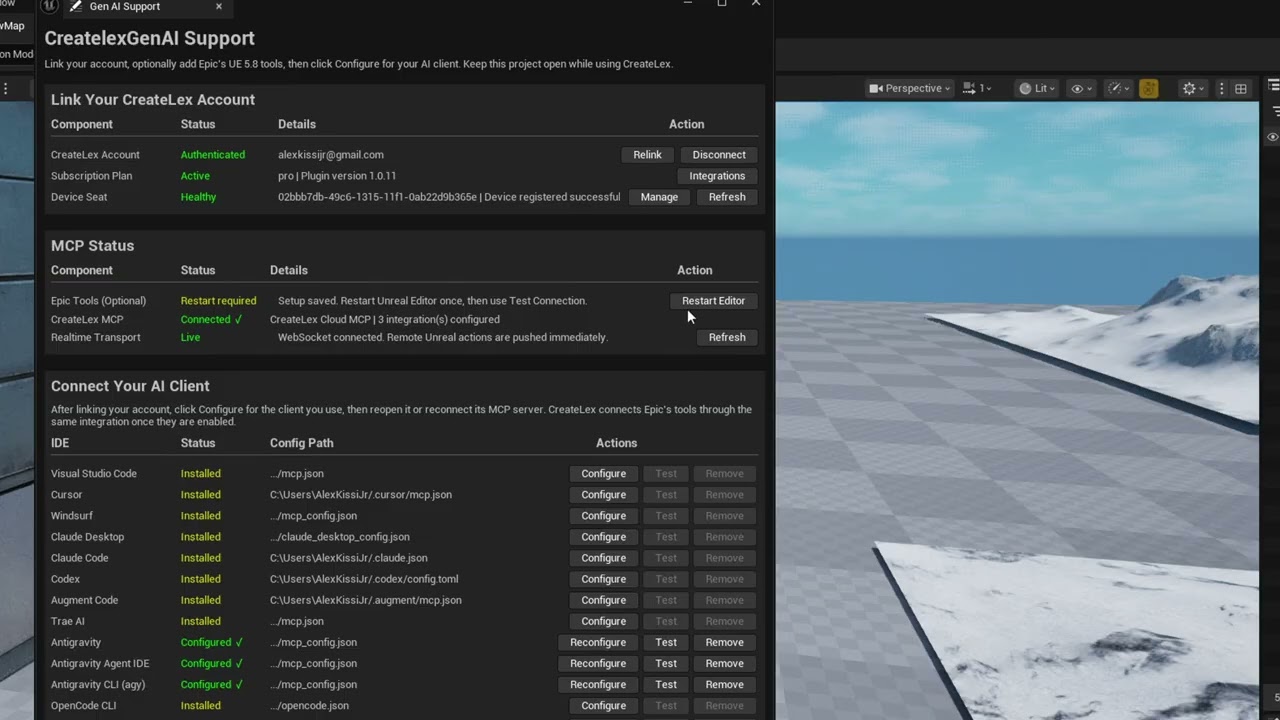This screenshot has width=1280, height=720.
Task: Click the Authenticated status text
Action: [213, 155]
